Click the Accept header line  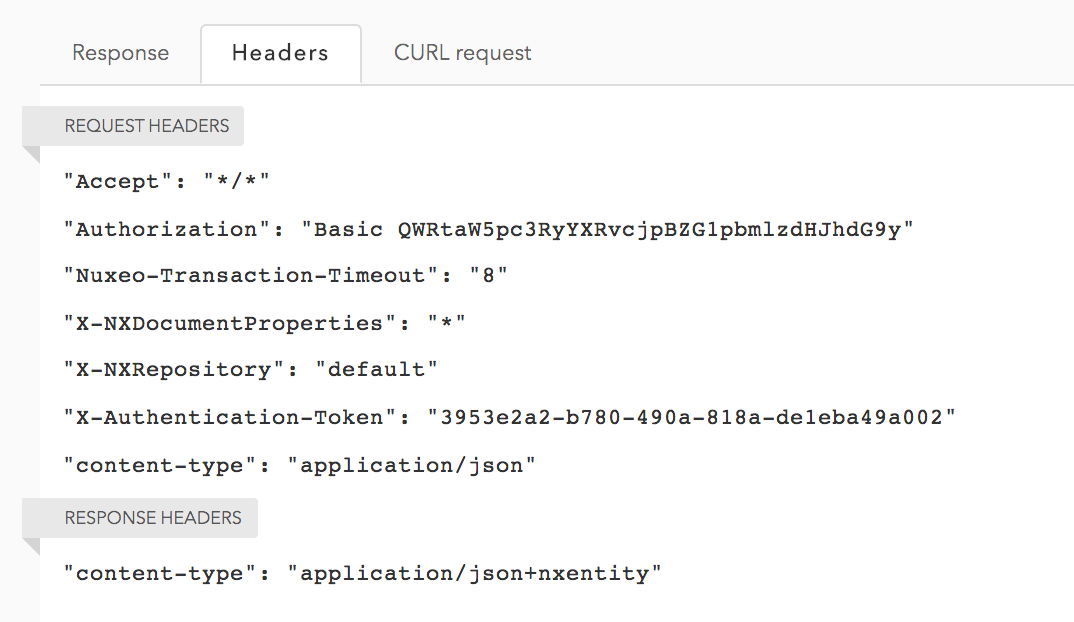click(166, 182)
